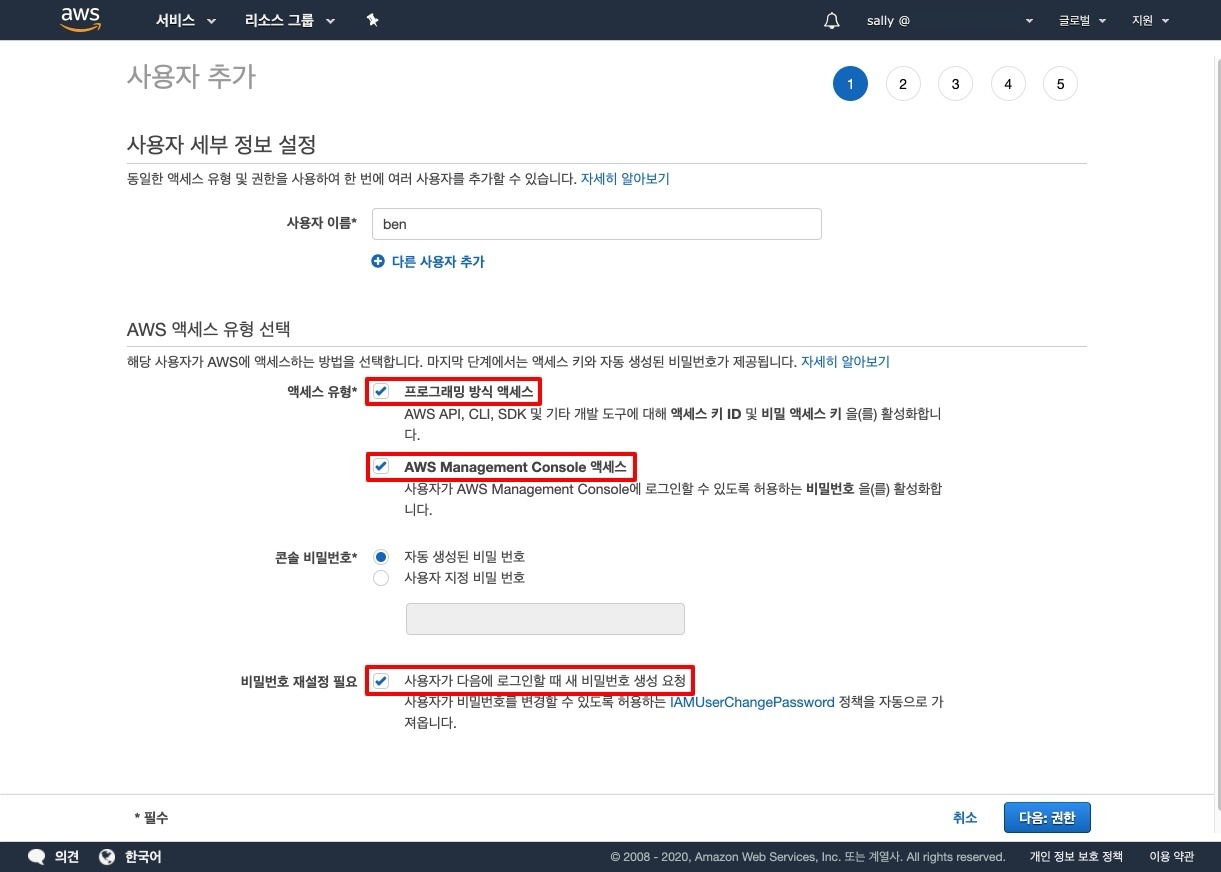Open the IAMUserChangePassword policy link
The width and height of the screenshot is (1221, 872).
pyautogui.click(x=751, y=702)
